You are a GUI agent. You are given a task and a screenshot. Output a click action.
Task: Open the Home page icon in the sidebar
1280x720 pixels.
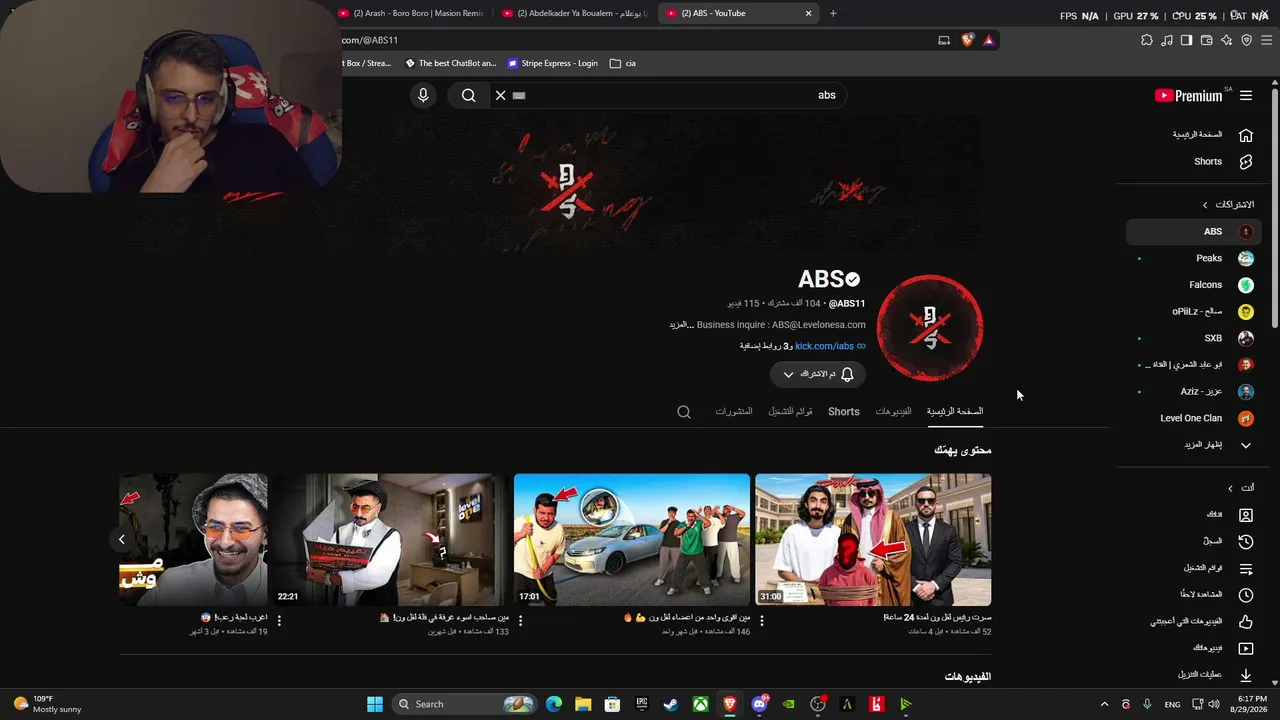1246,135
